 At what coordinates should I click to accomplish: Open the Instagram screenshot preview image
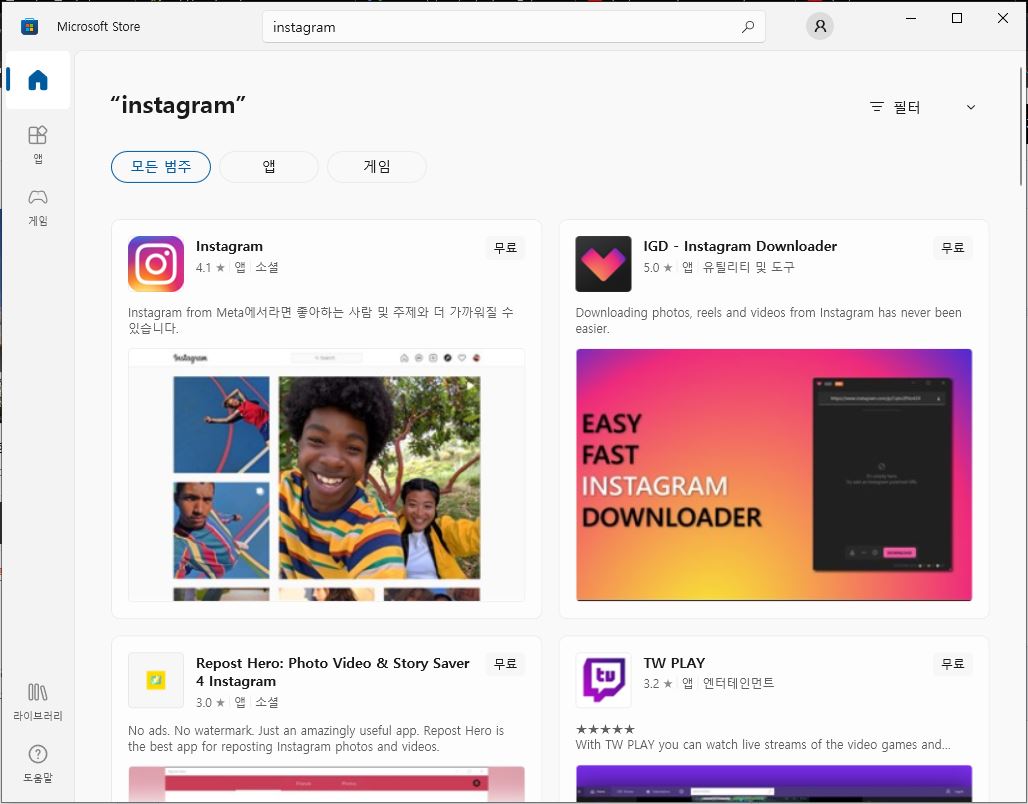click(x=326, y=475)
